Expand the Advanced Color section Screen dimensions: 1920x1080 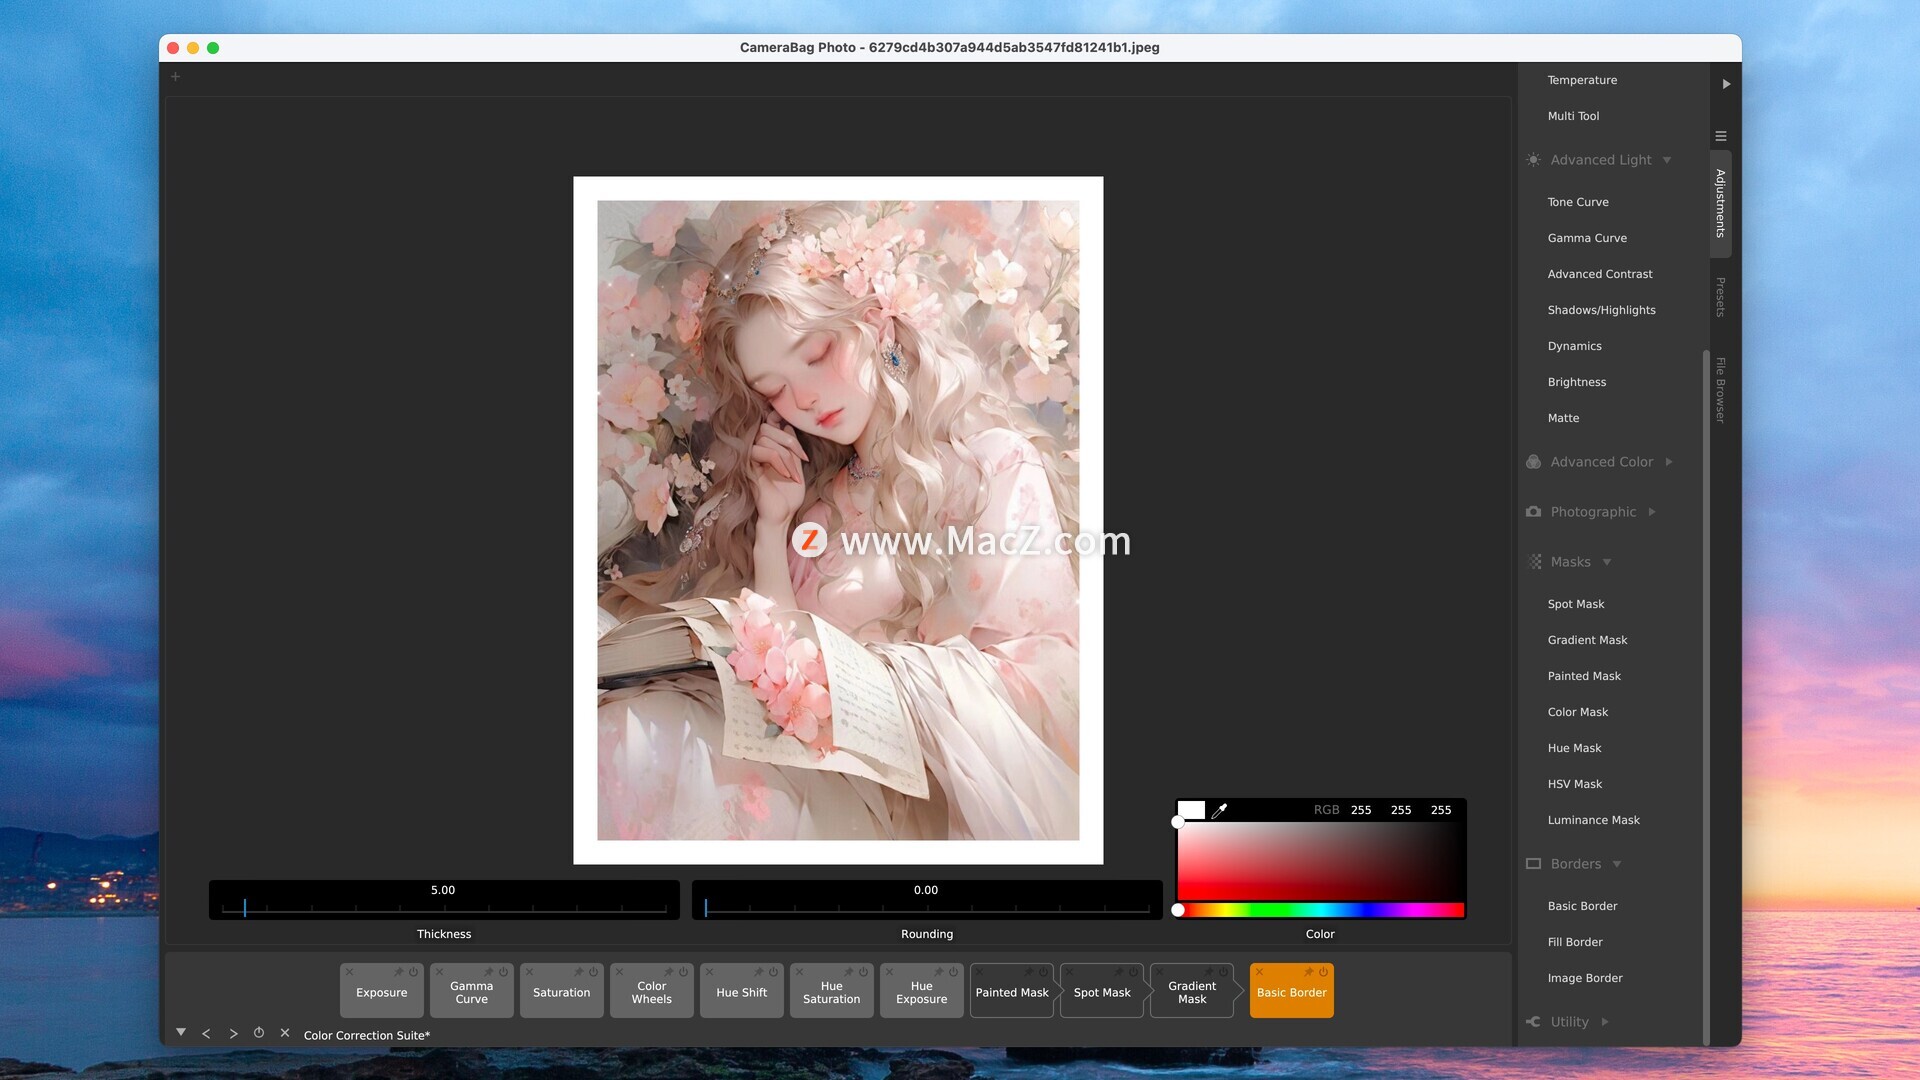click(x=1669, y=462)
